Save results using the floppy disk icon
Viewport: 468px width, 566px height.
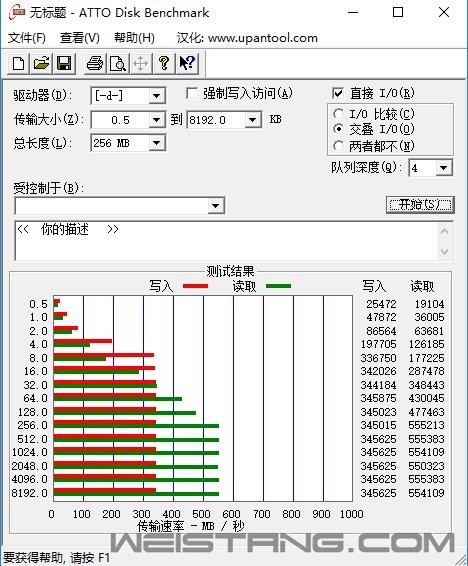[x=65, y=64]
